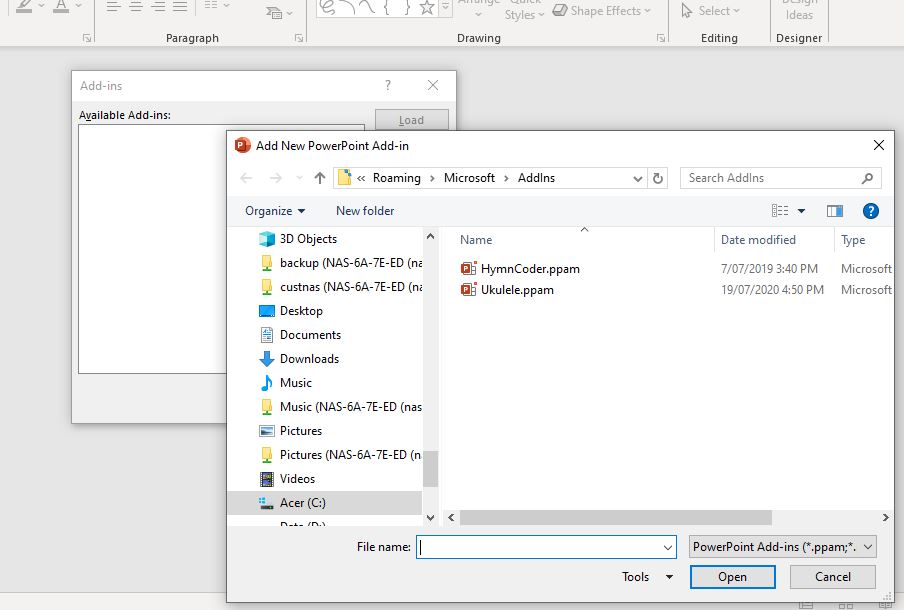Open the Organize menu
Screen dimensions: 904x610
point(275,211)
